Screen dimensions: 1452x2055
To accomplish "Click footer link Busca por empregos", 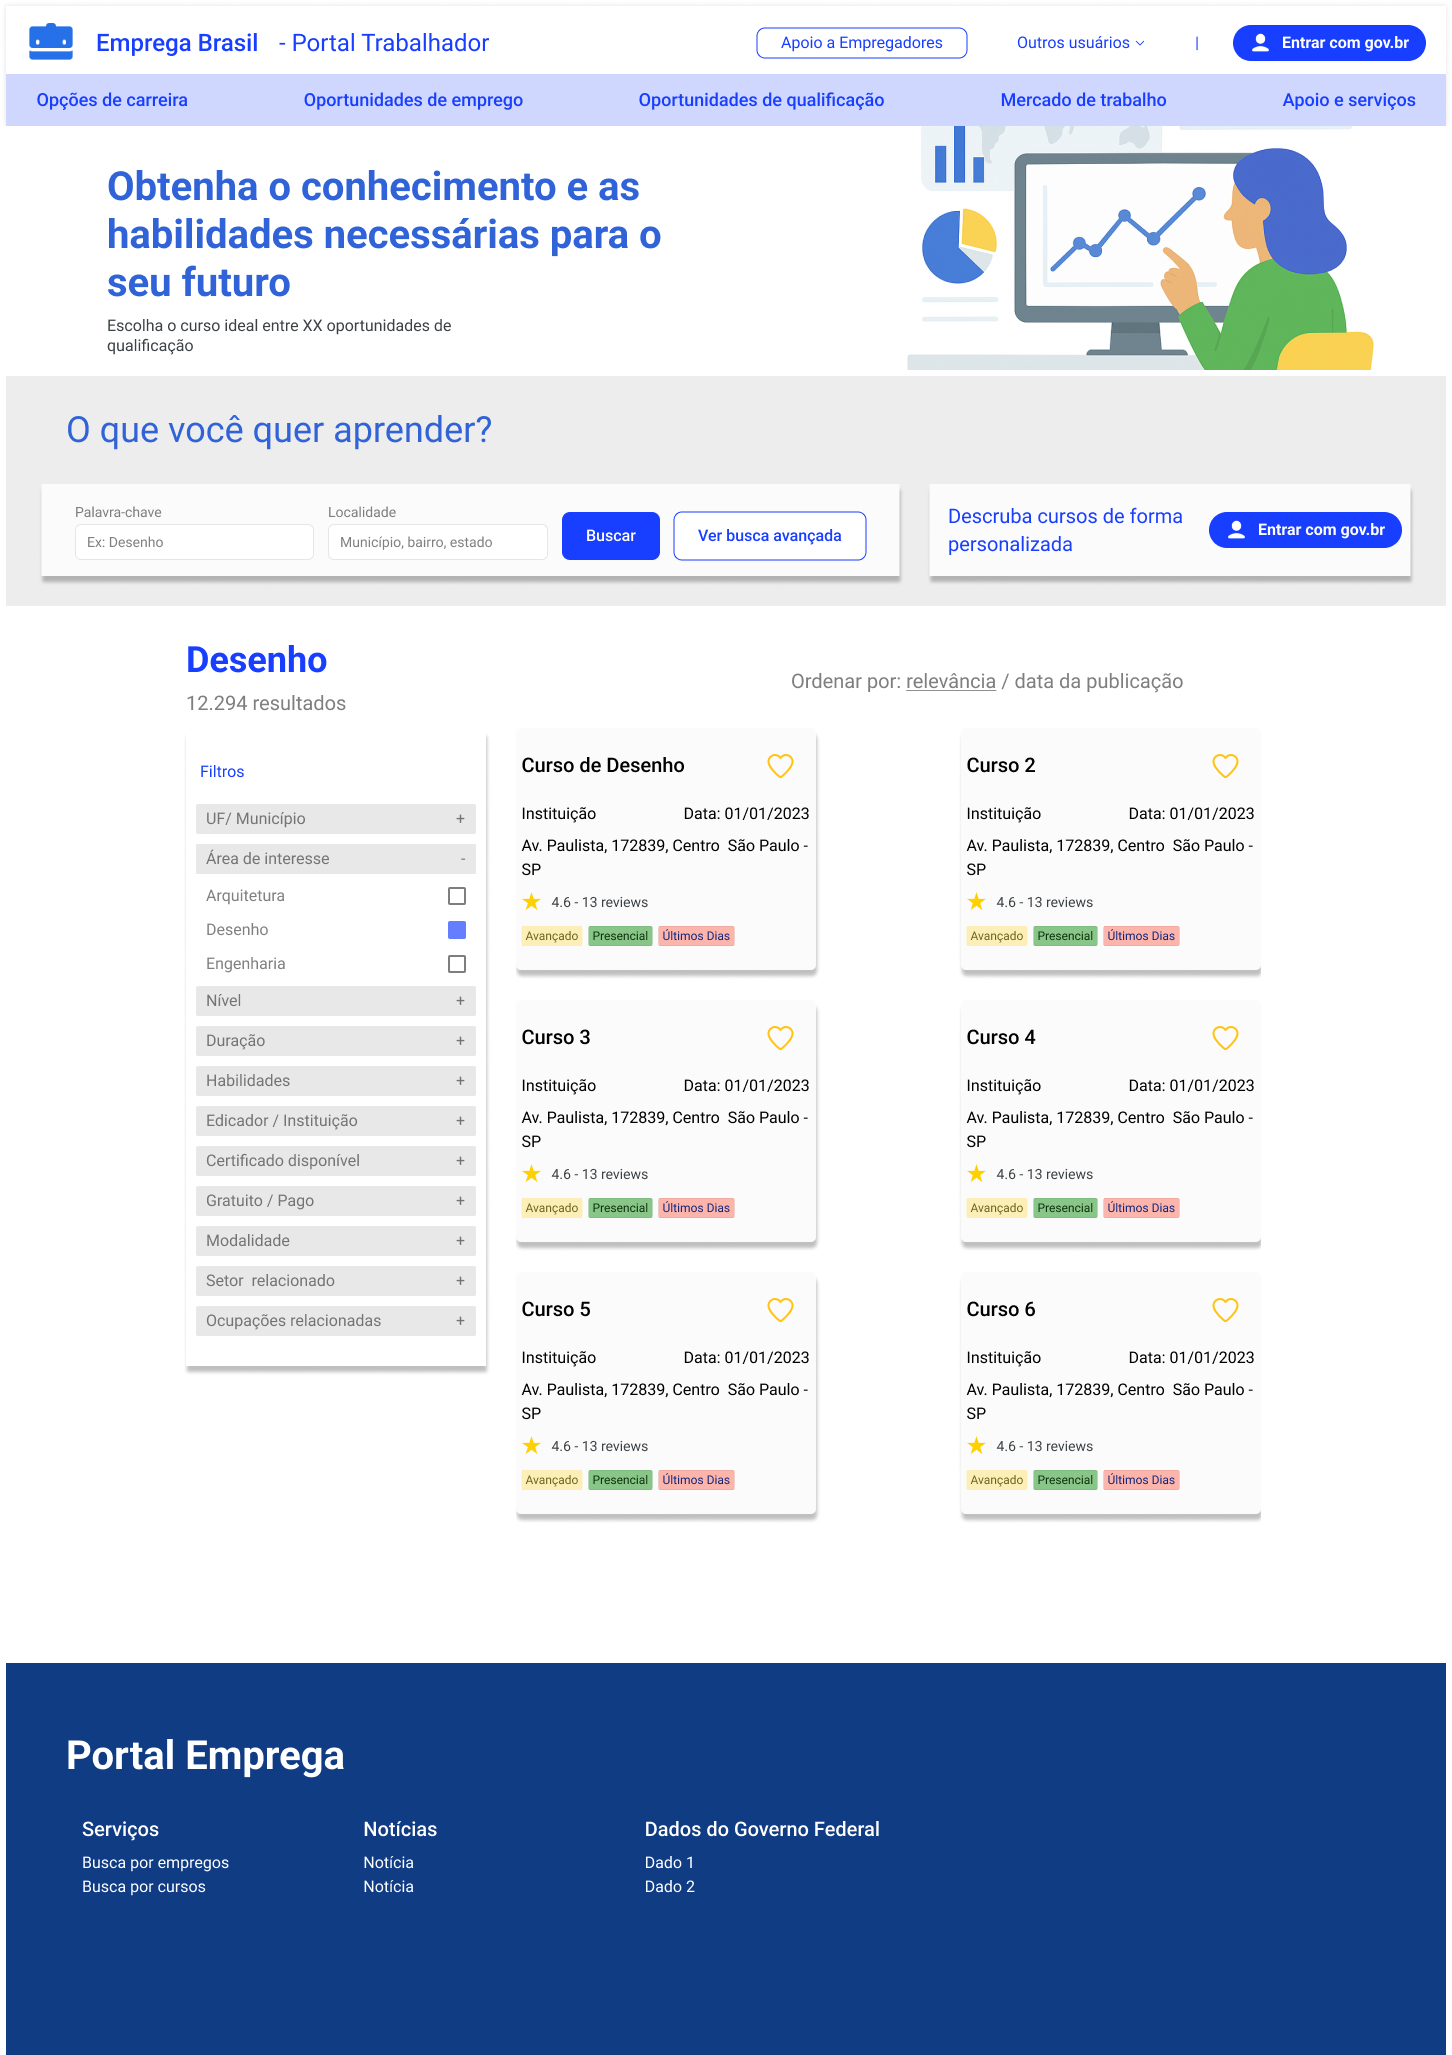I will 156,1863.
